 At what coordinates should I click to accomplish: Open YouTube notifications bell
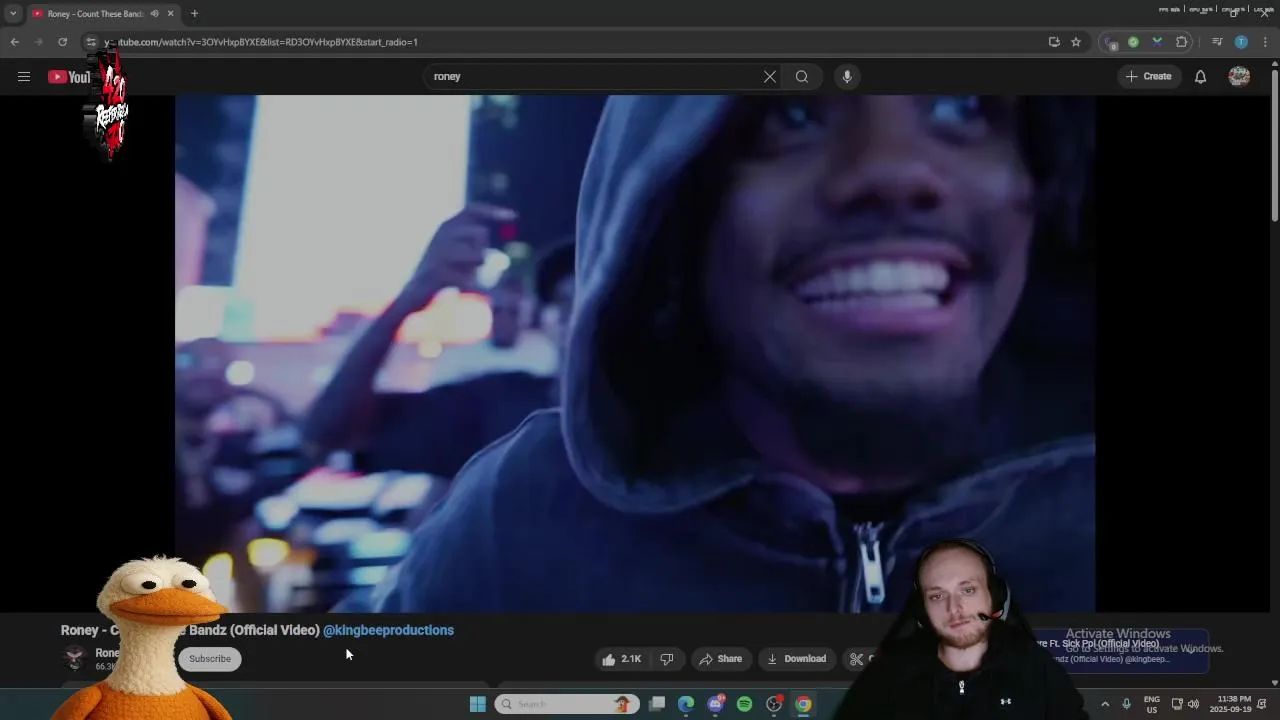[1201, 76]
